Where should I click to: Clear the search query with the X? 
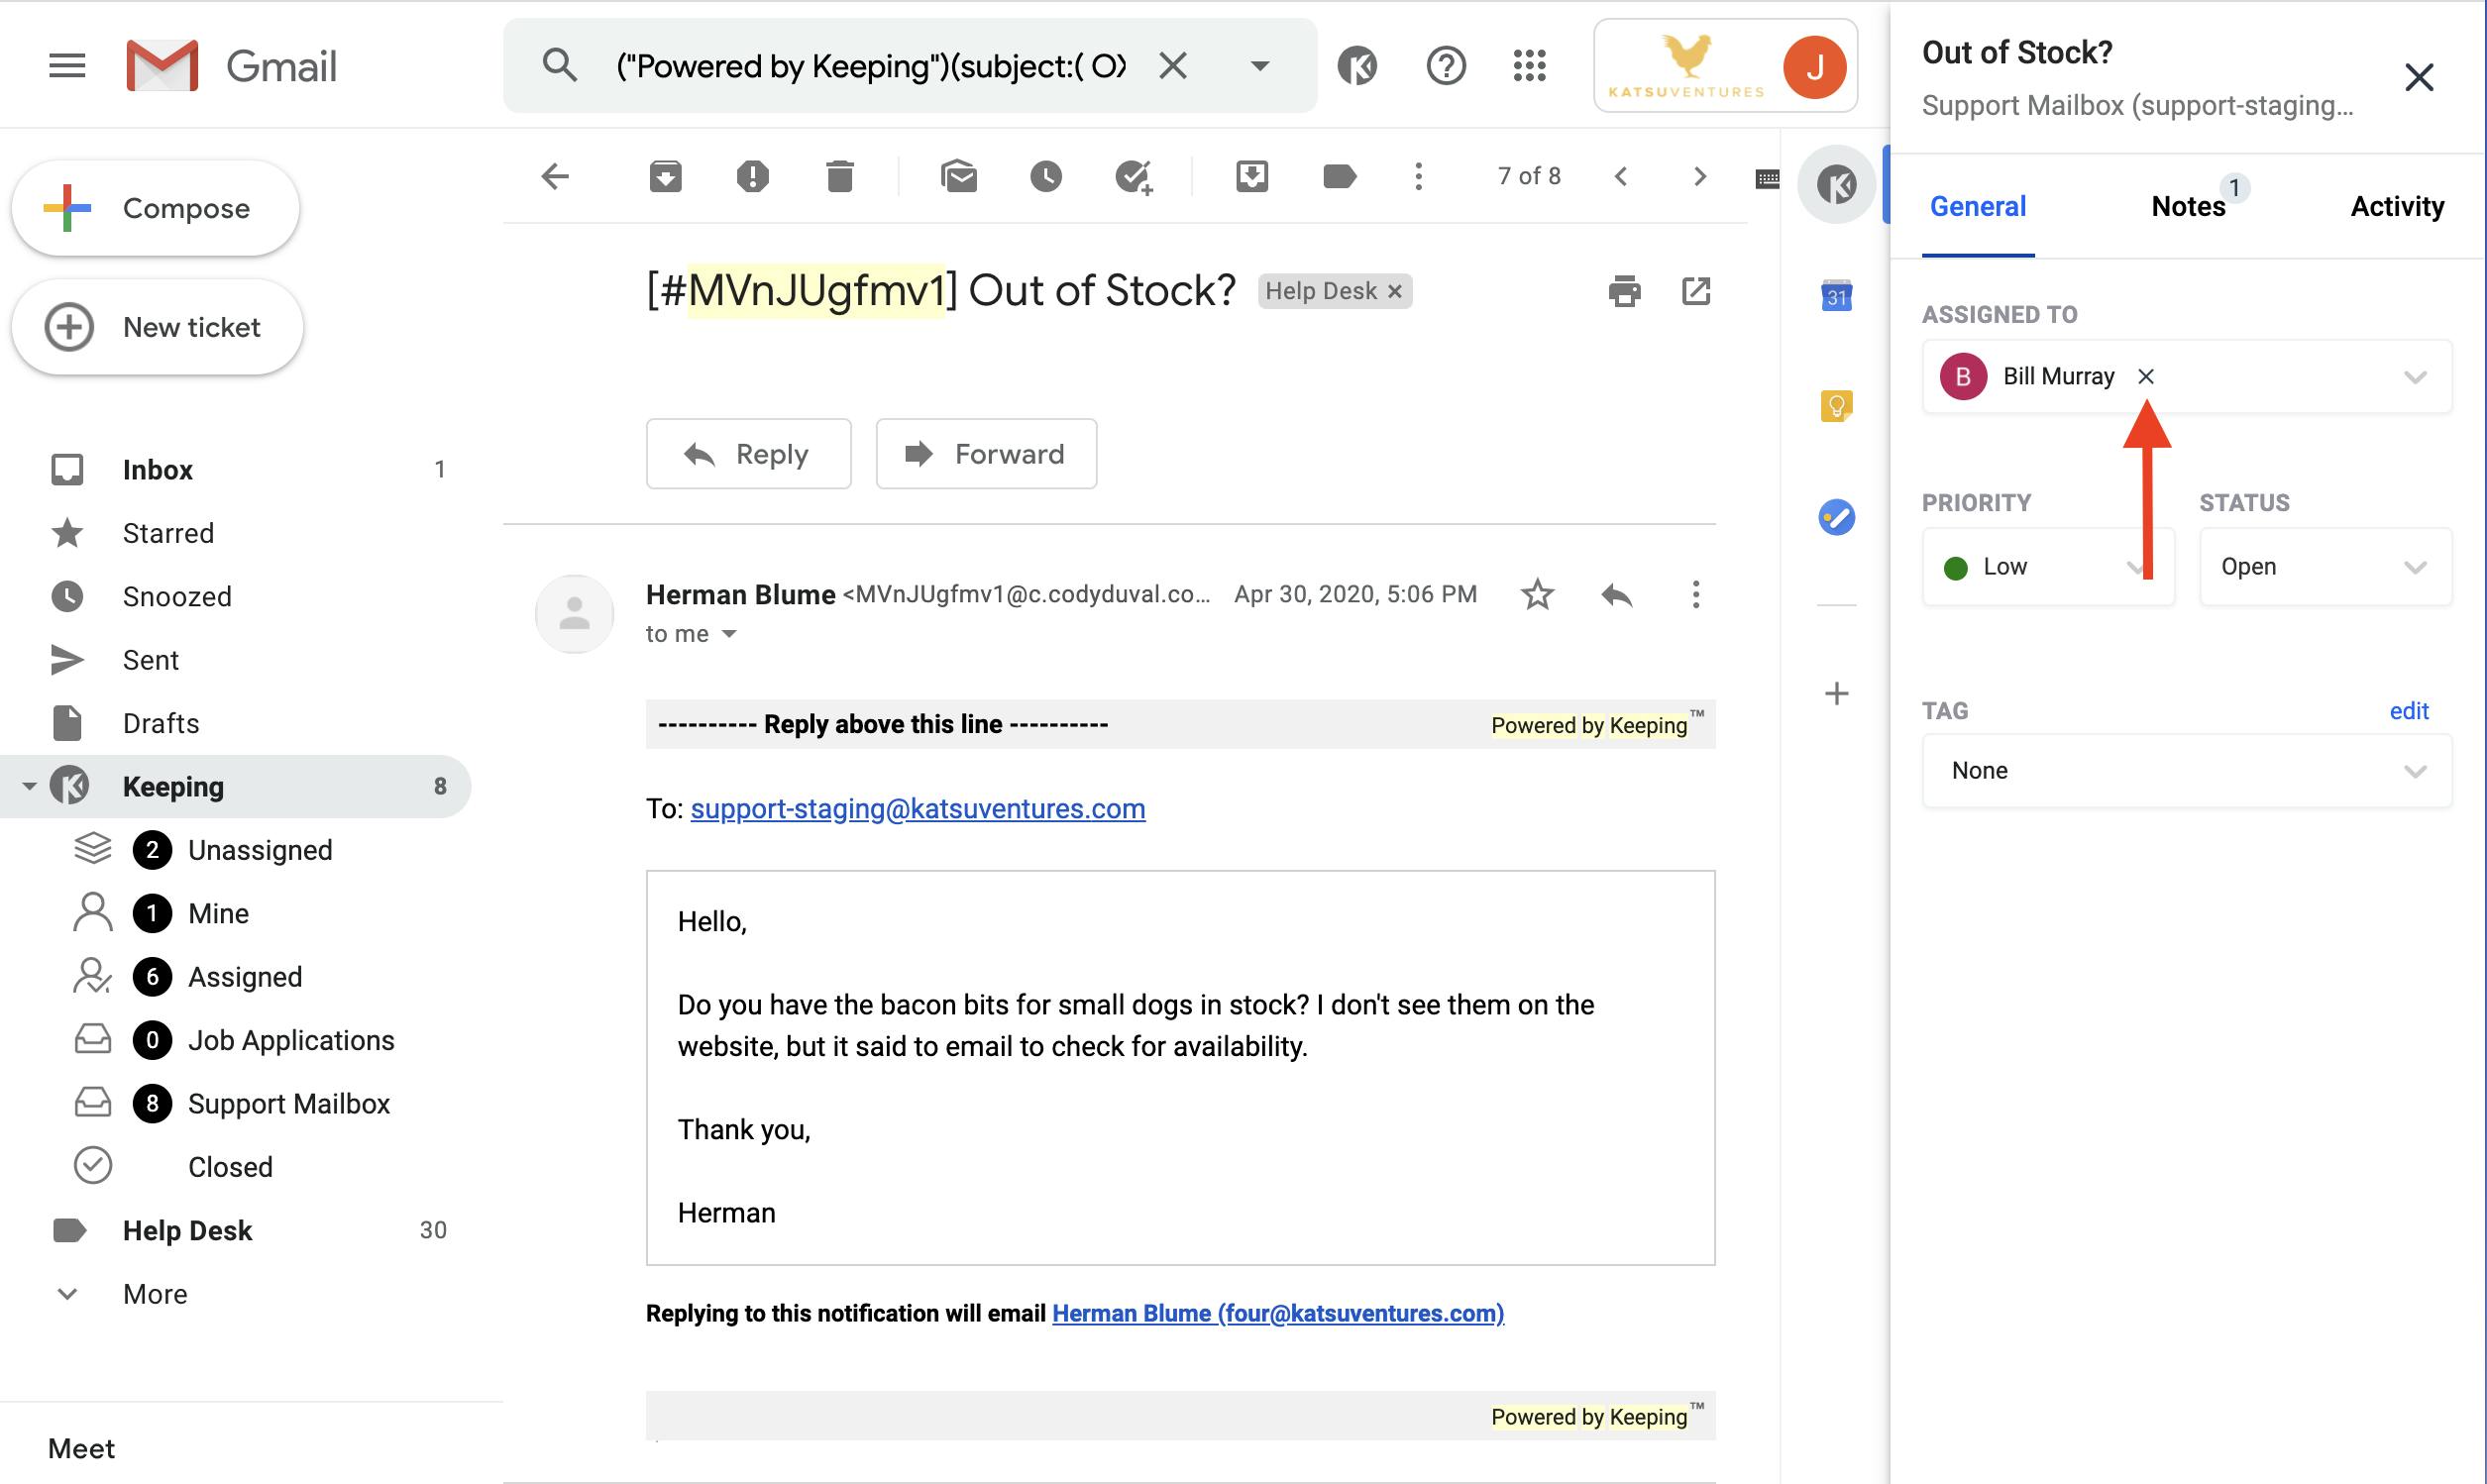[1173, 66]
